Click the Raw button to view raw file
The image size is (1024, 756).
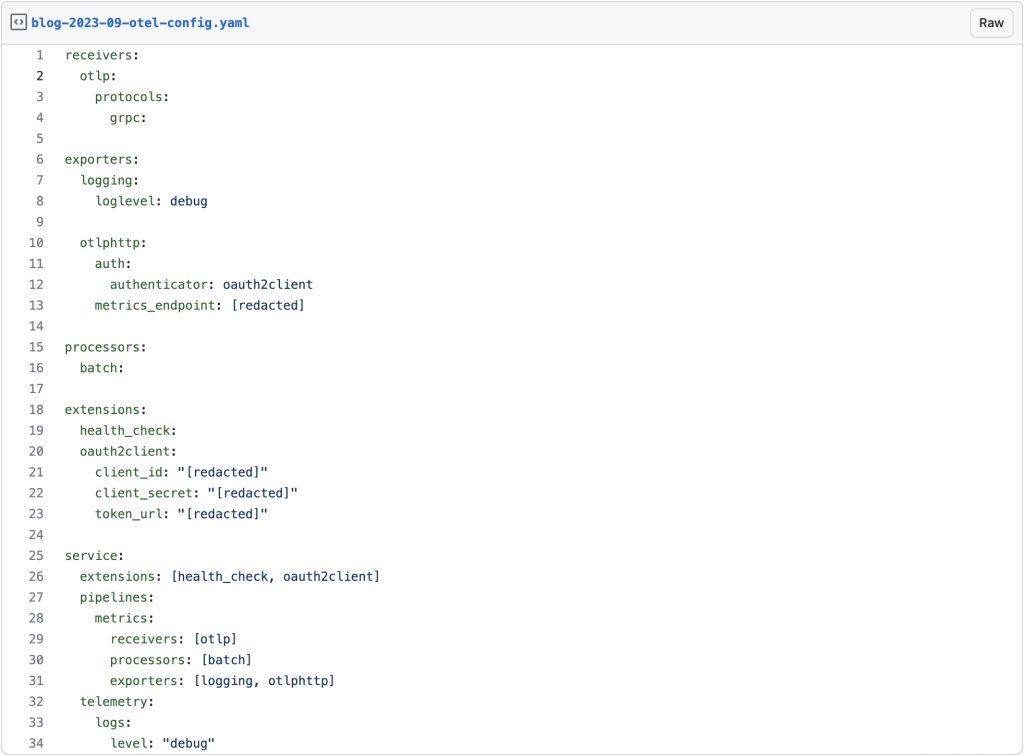pyautogui.click(x=989, y=22)
